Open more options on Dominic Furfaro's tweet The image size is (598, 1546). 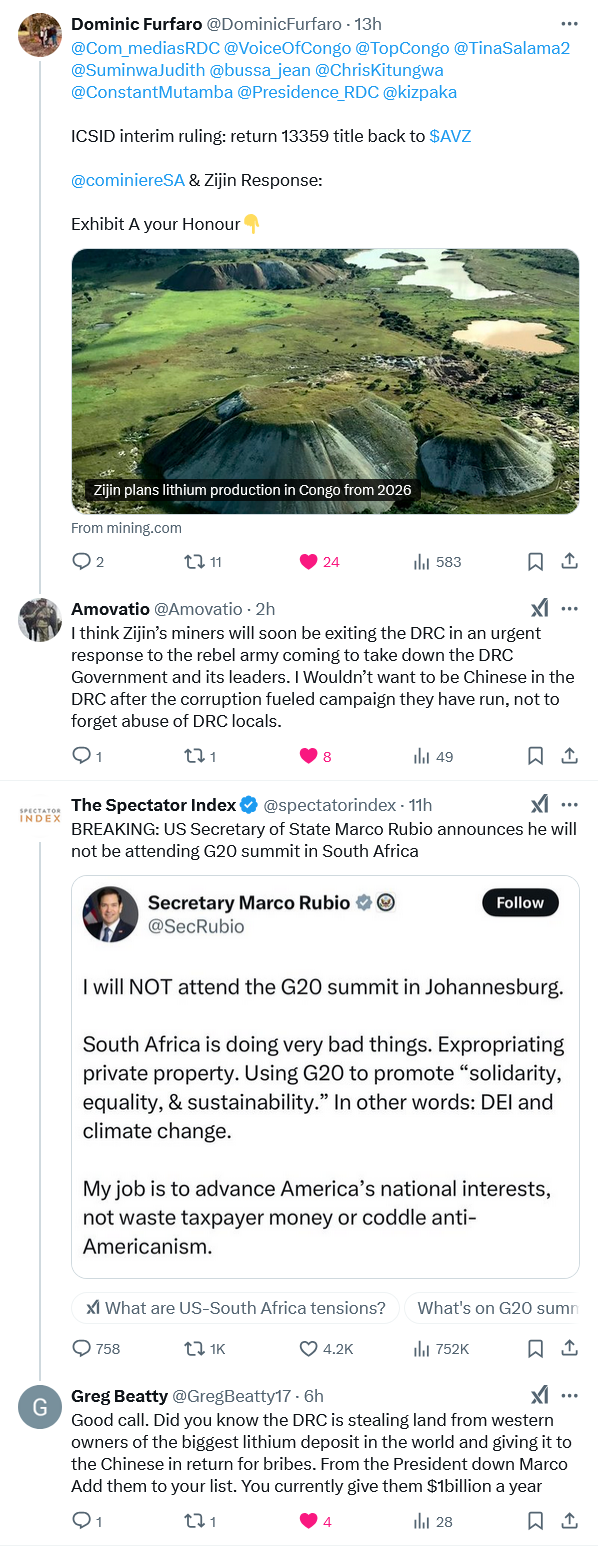coord(569,23)
